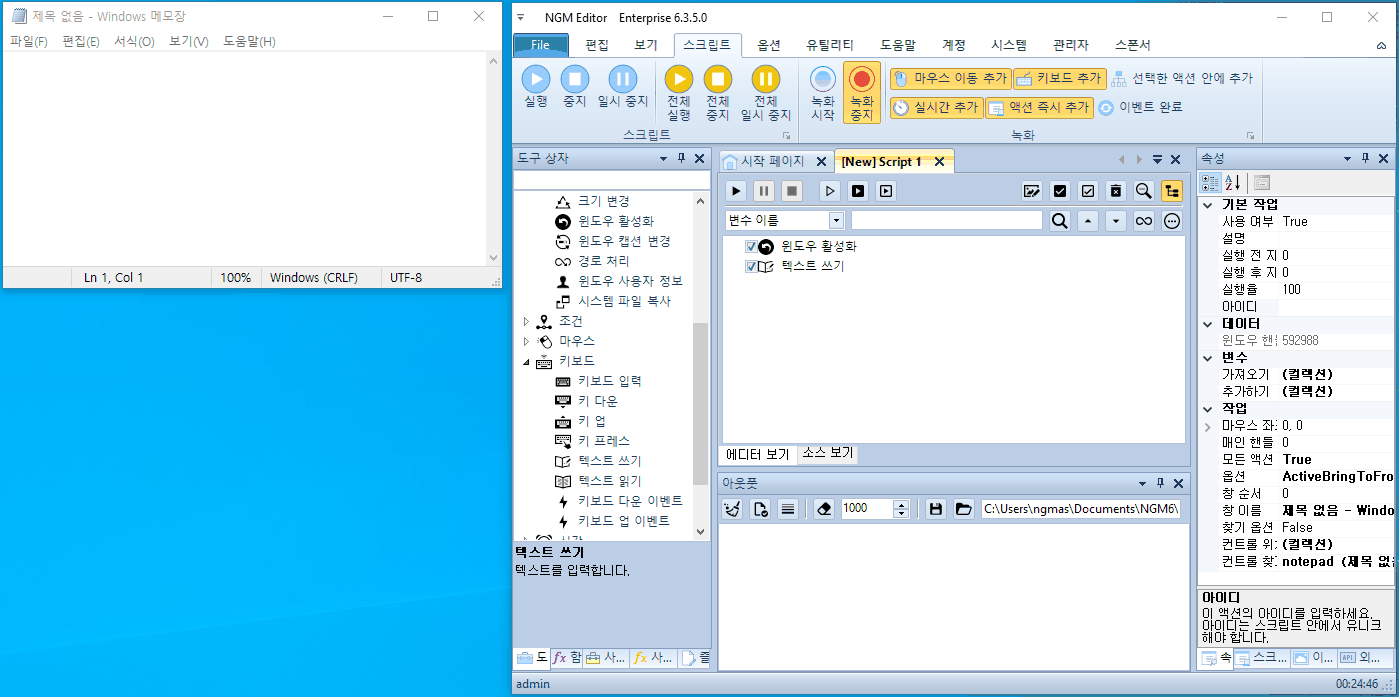Click the eraser icon in 아웃풋 panel
1399x697 pixels.
tap(824, 509)
